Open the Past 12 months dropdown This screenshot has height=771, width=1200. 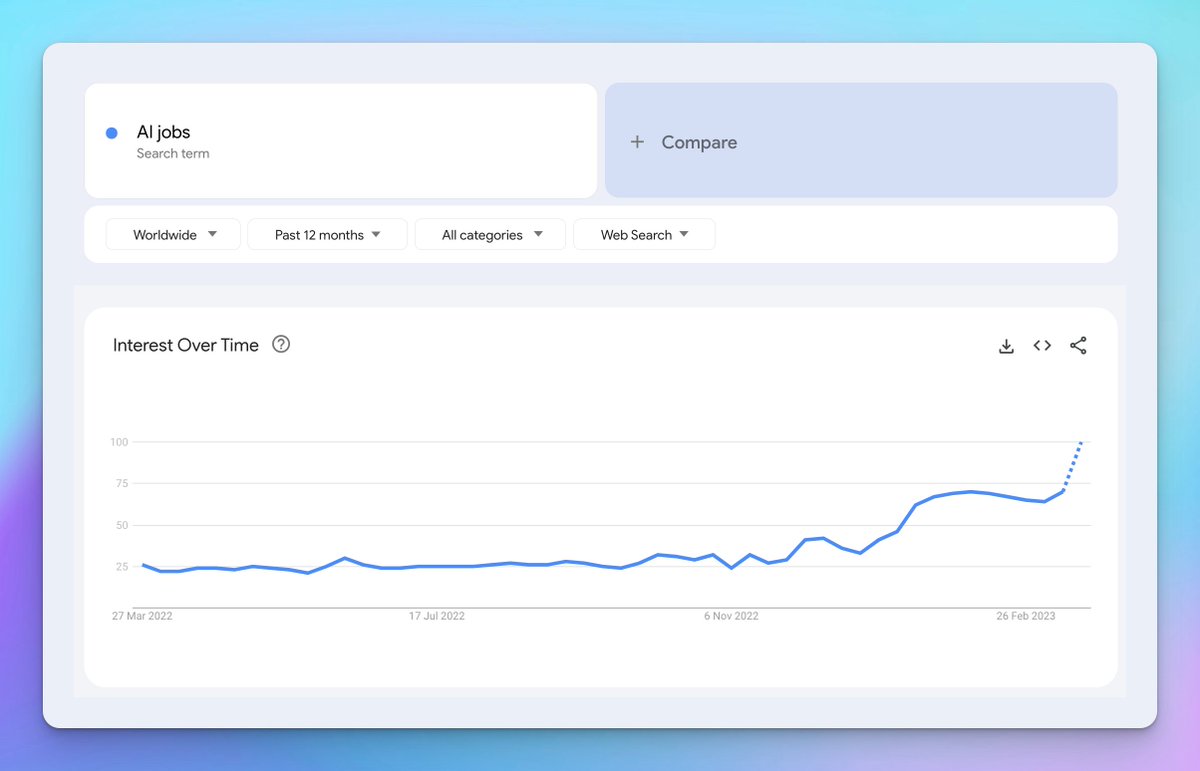pos(327,234)
